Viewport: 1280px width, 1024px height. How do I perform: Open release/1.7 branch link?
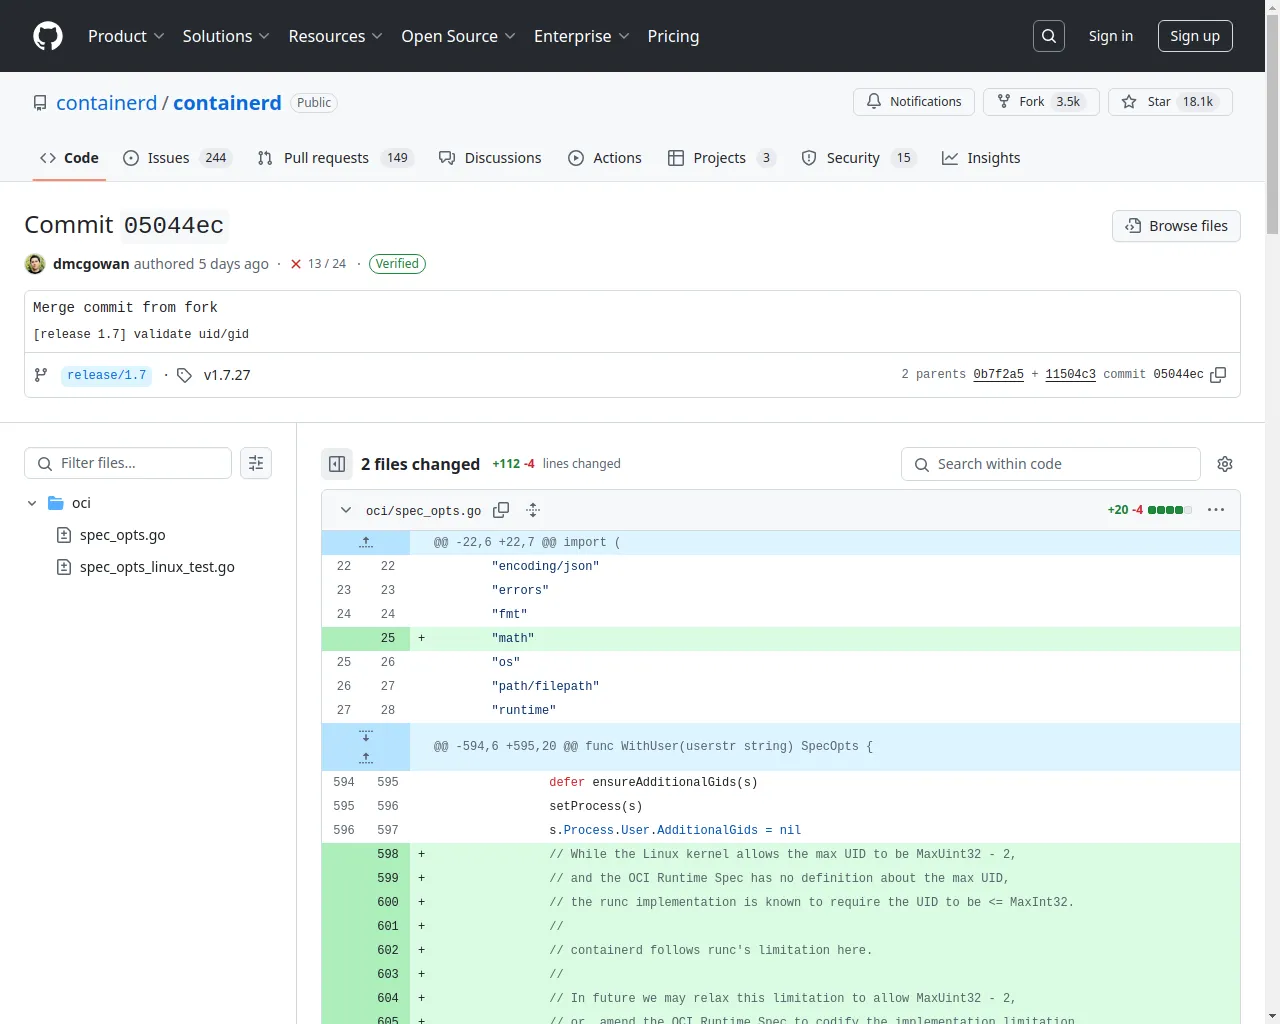(x=107, y=375)
